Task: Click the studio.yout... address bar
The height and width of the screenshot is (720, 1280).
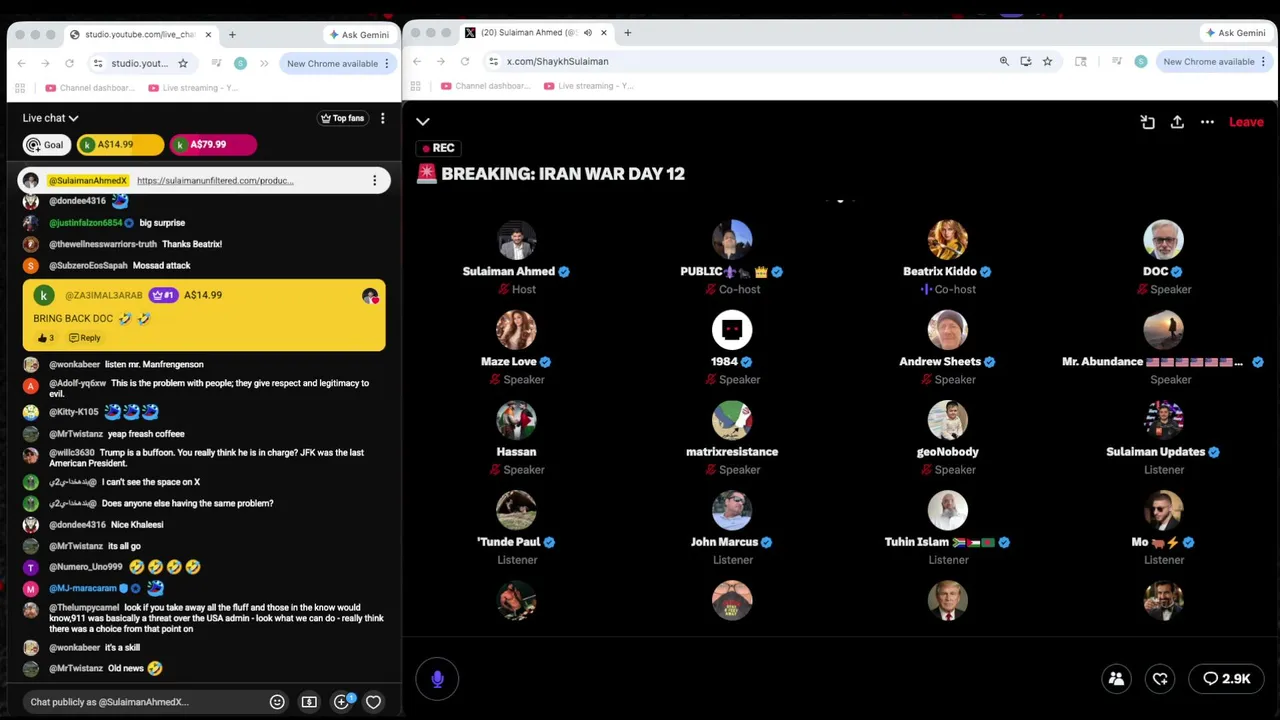Action: pos(140,63)
